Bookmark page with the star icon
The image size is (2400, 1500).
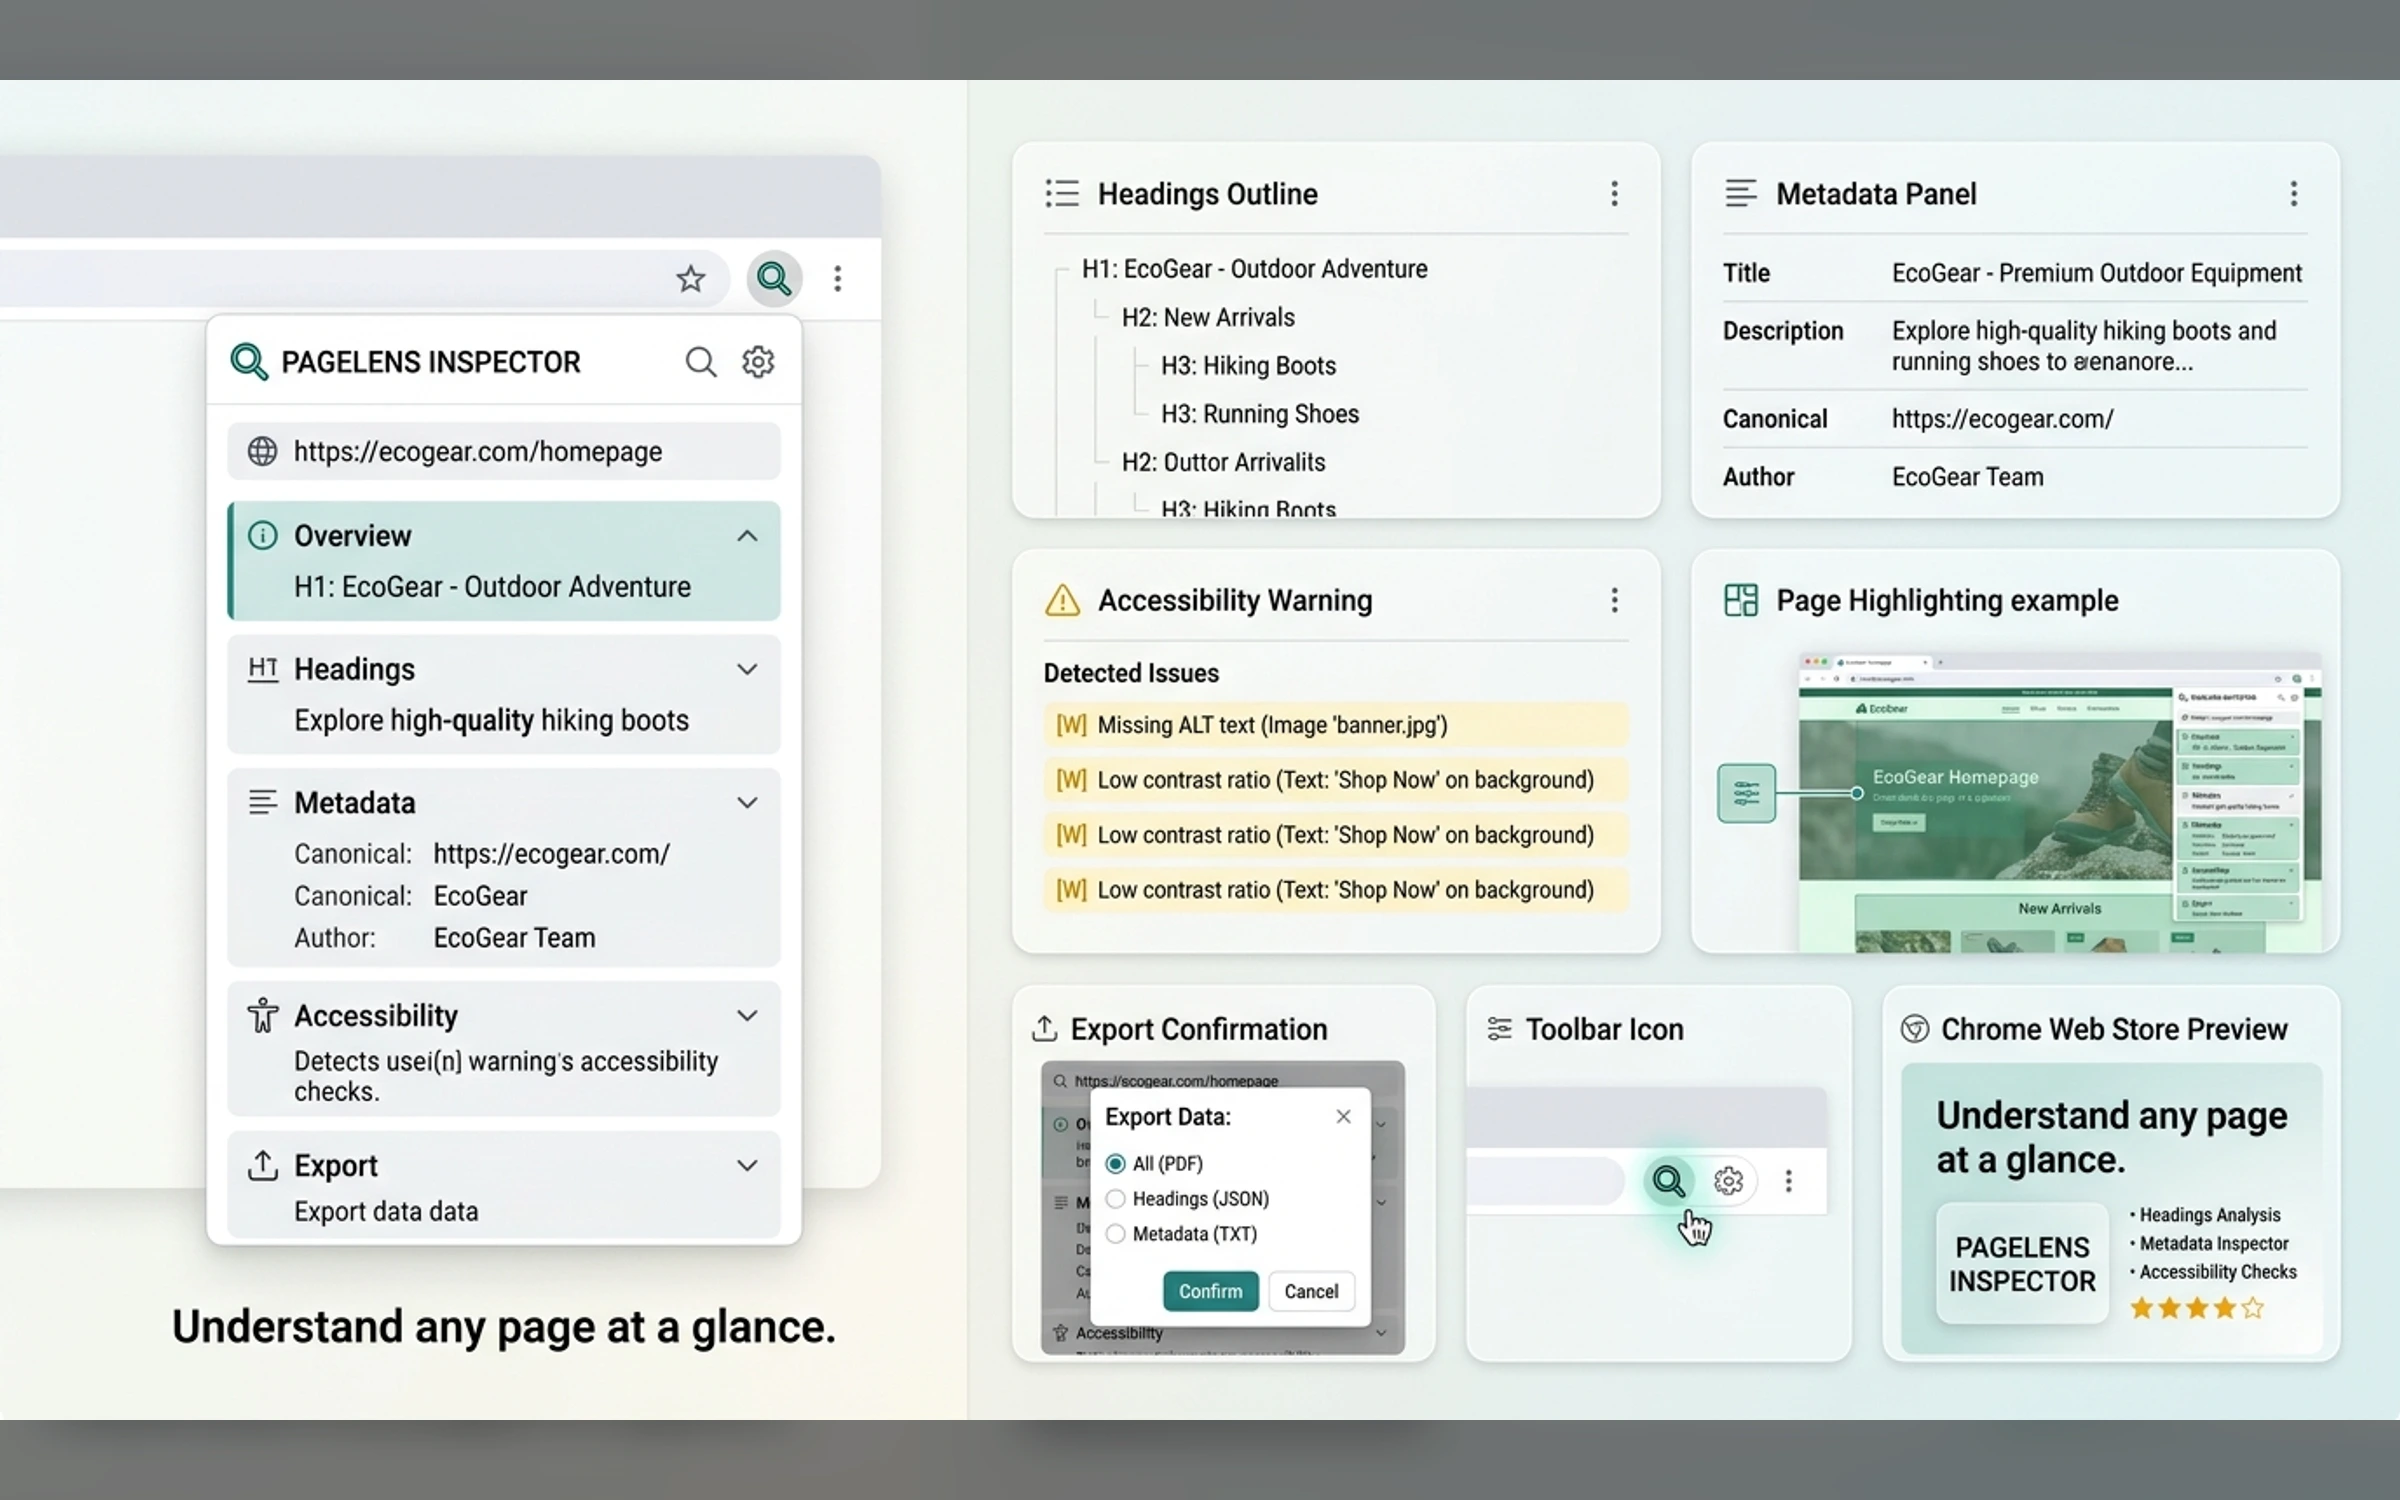(690, 278)
